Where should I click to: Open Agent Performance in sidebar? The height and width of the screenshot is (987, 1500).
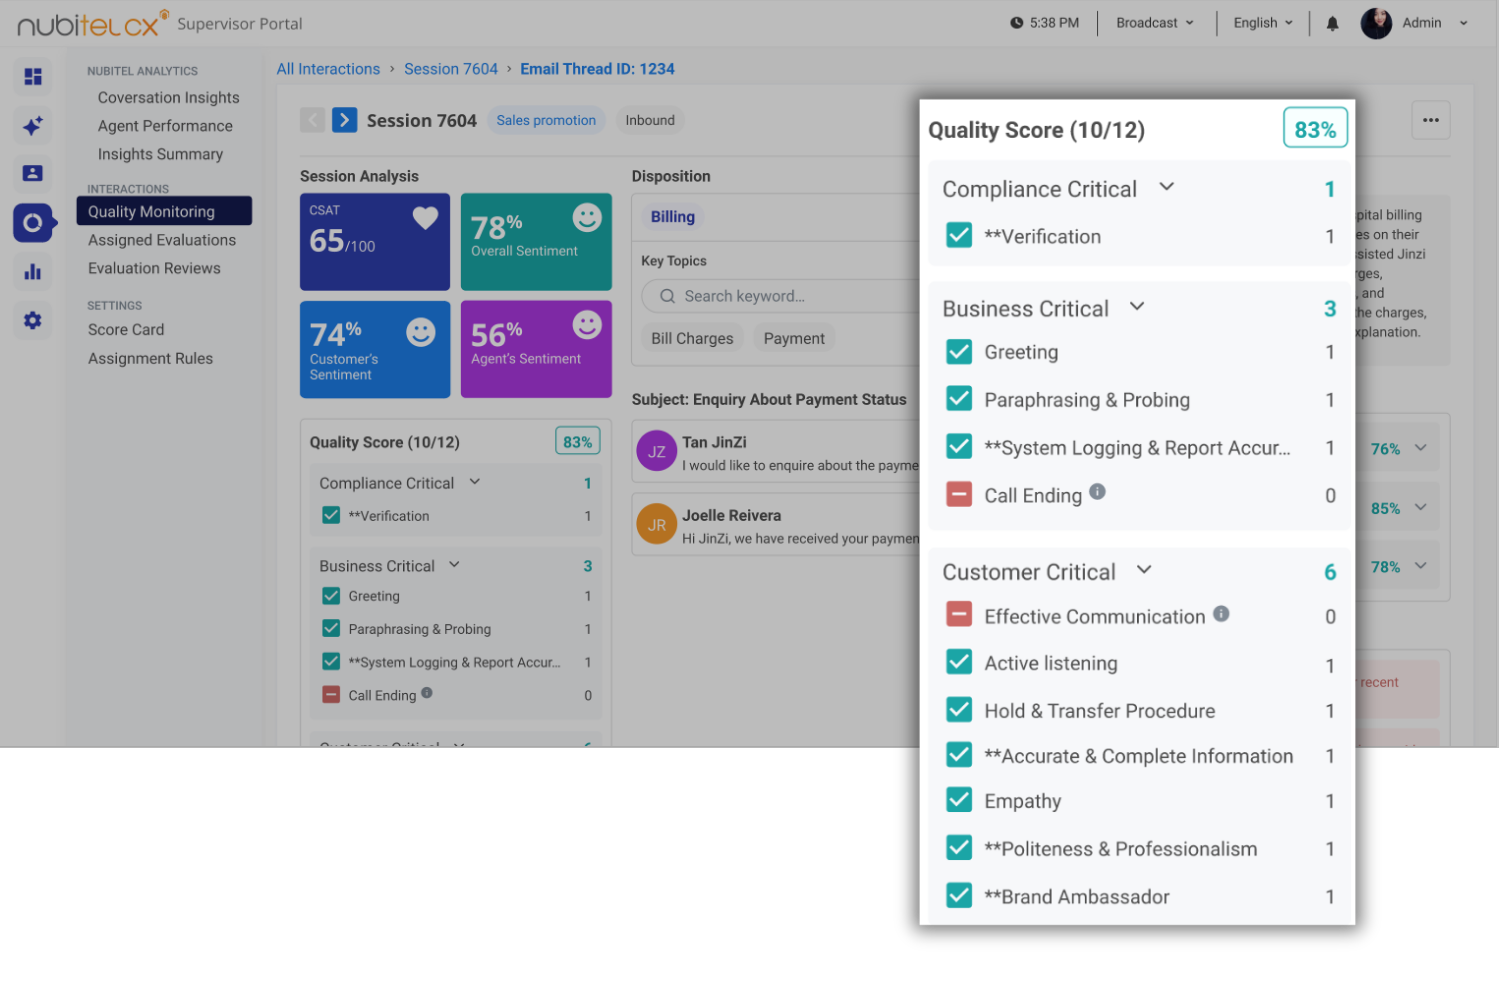click(x=165, y=126)
